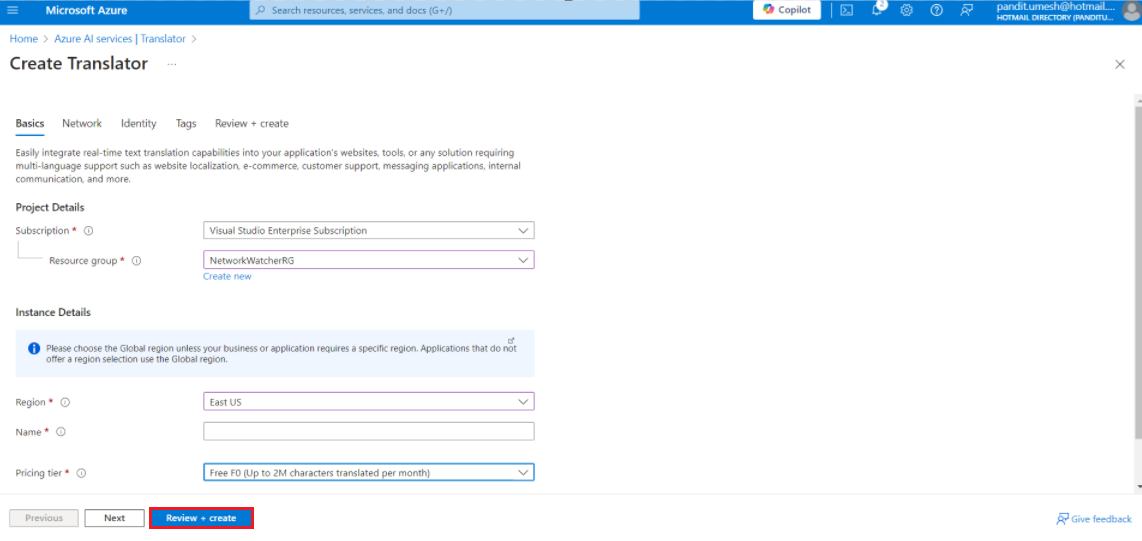Switch to the Tags tab
Screen dimensions: 1142x541
pos(186,124)
